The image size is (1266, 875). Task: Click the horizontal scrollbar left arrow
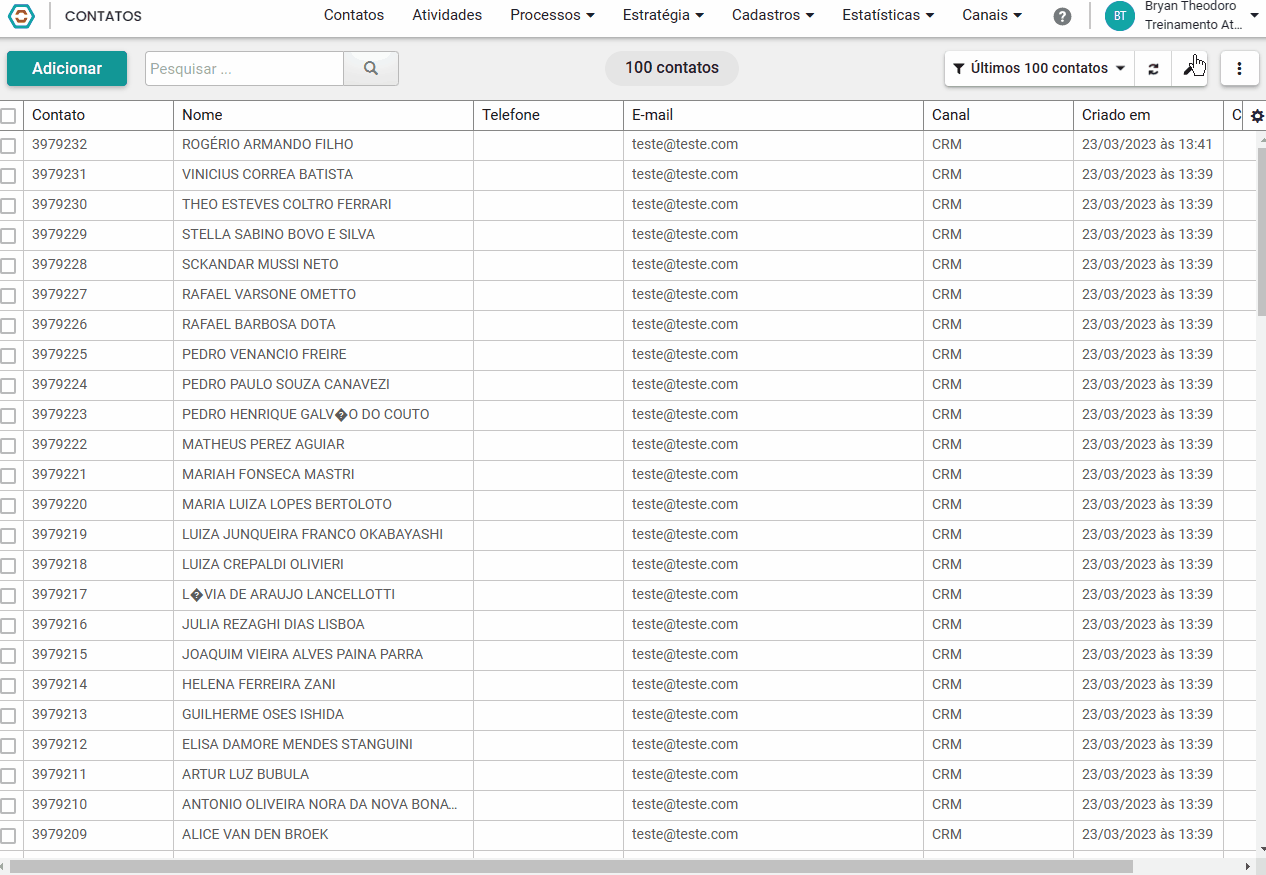4,867
